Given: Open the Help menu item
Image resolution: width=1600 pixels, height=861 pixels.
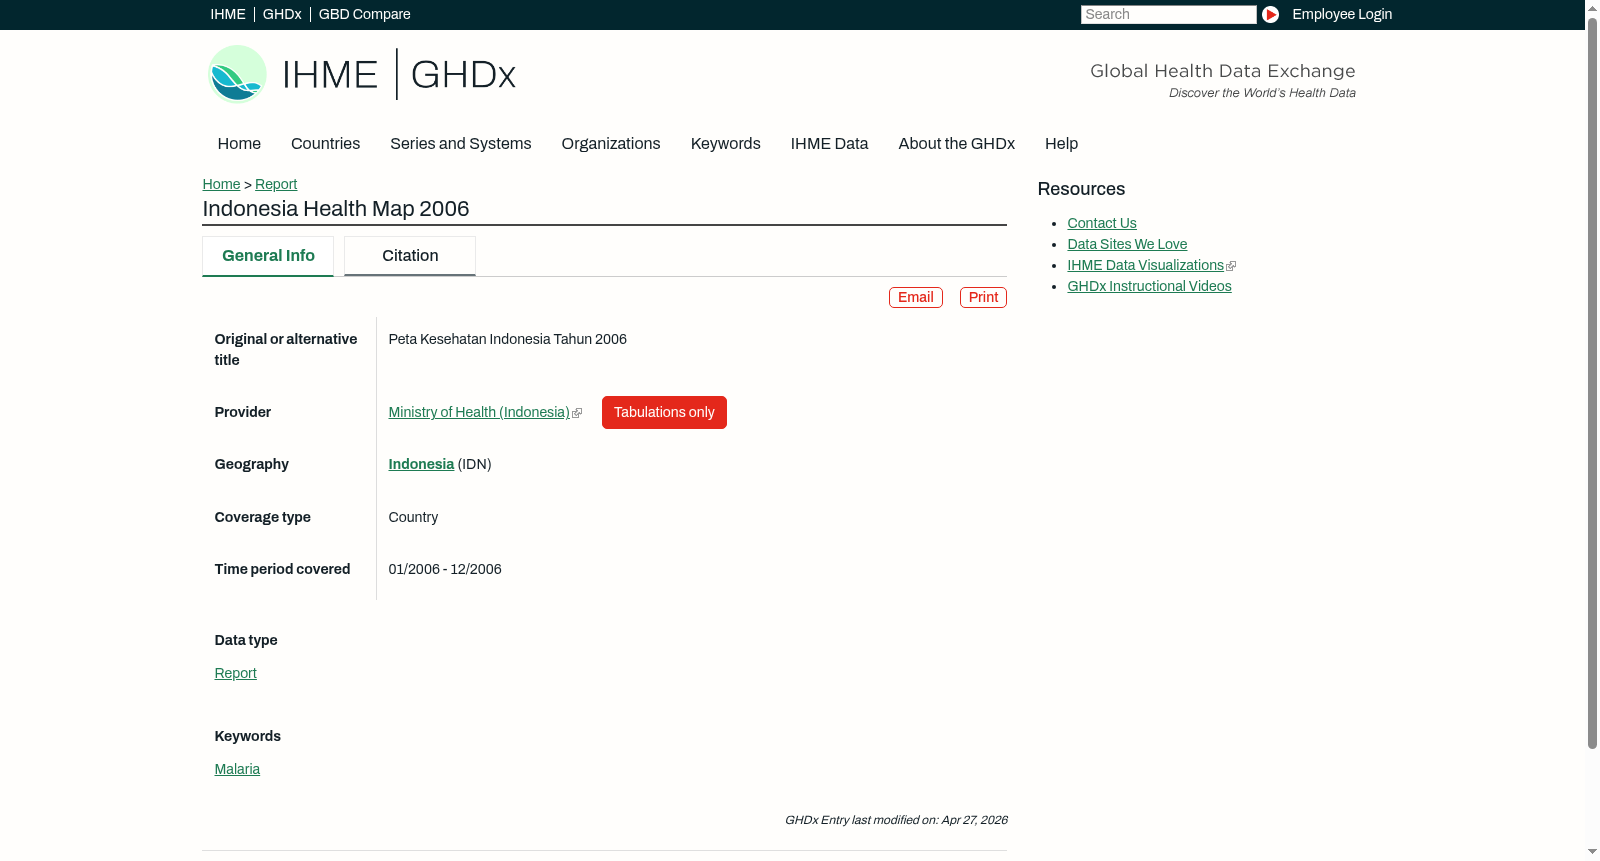Looking at the screenshot, I should pyautogui.click(x=1061, y=143).
